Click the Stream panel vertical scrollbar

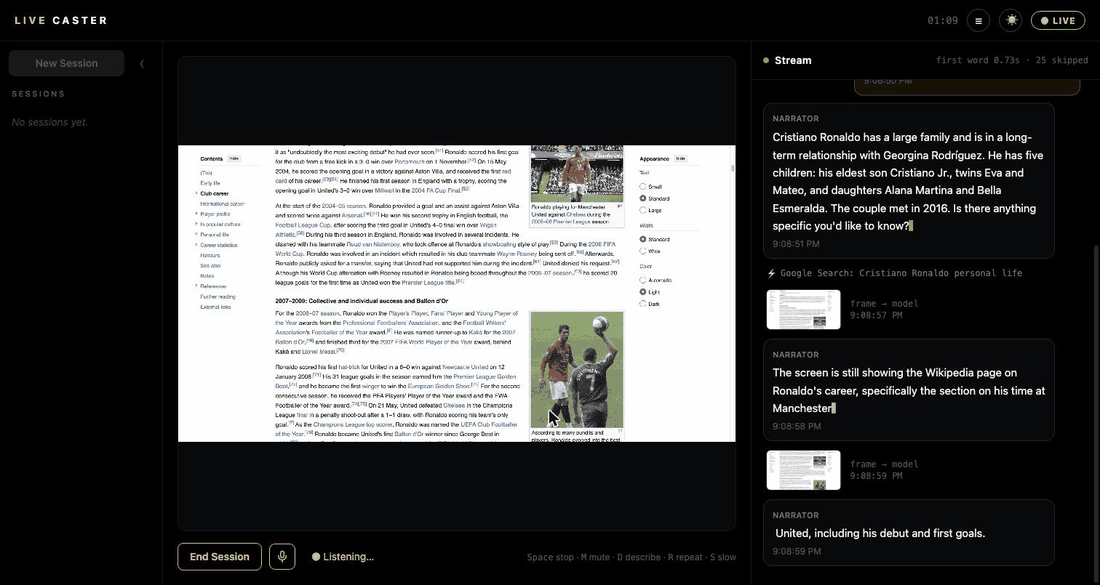pos(1096,414)
